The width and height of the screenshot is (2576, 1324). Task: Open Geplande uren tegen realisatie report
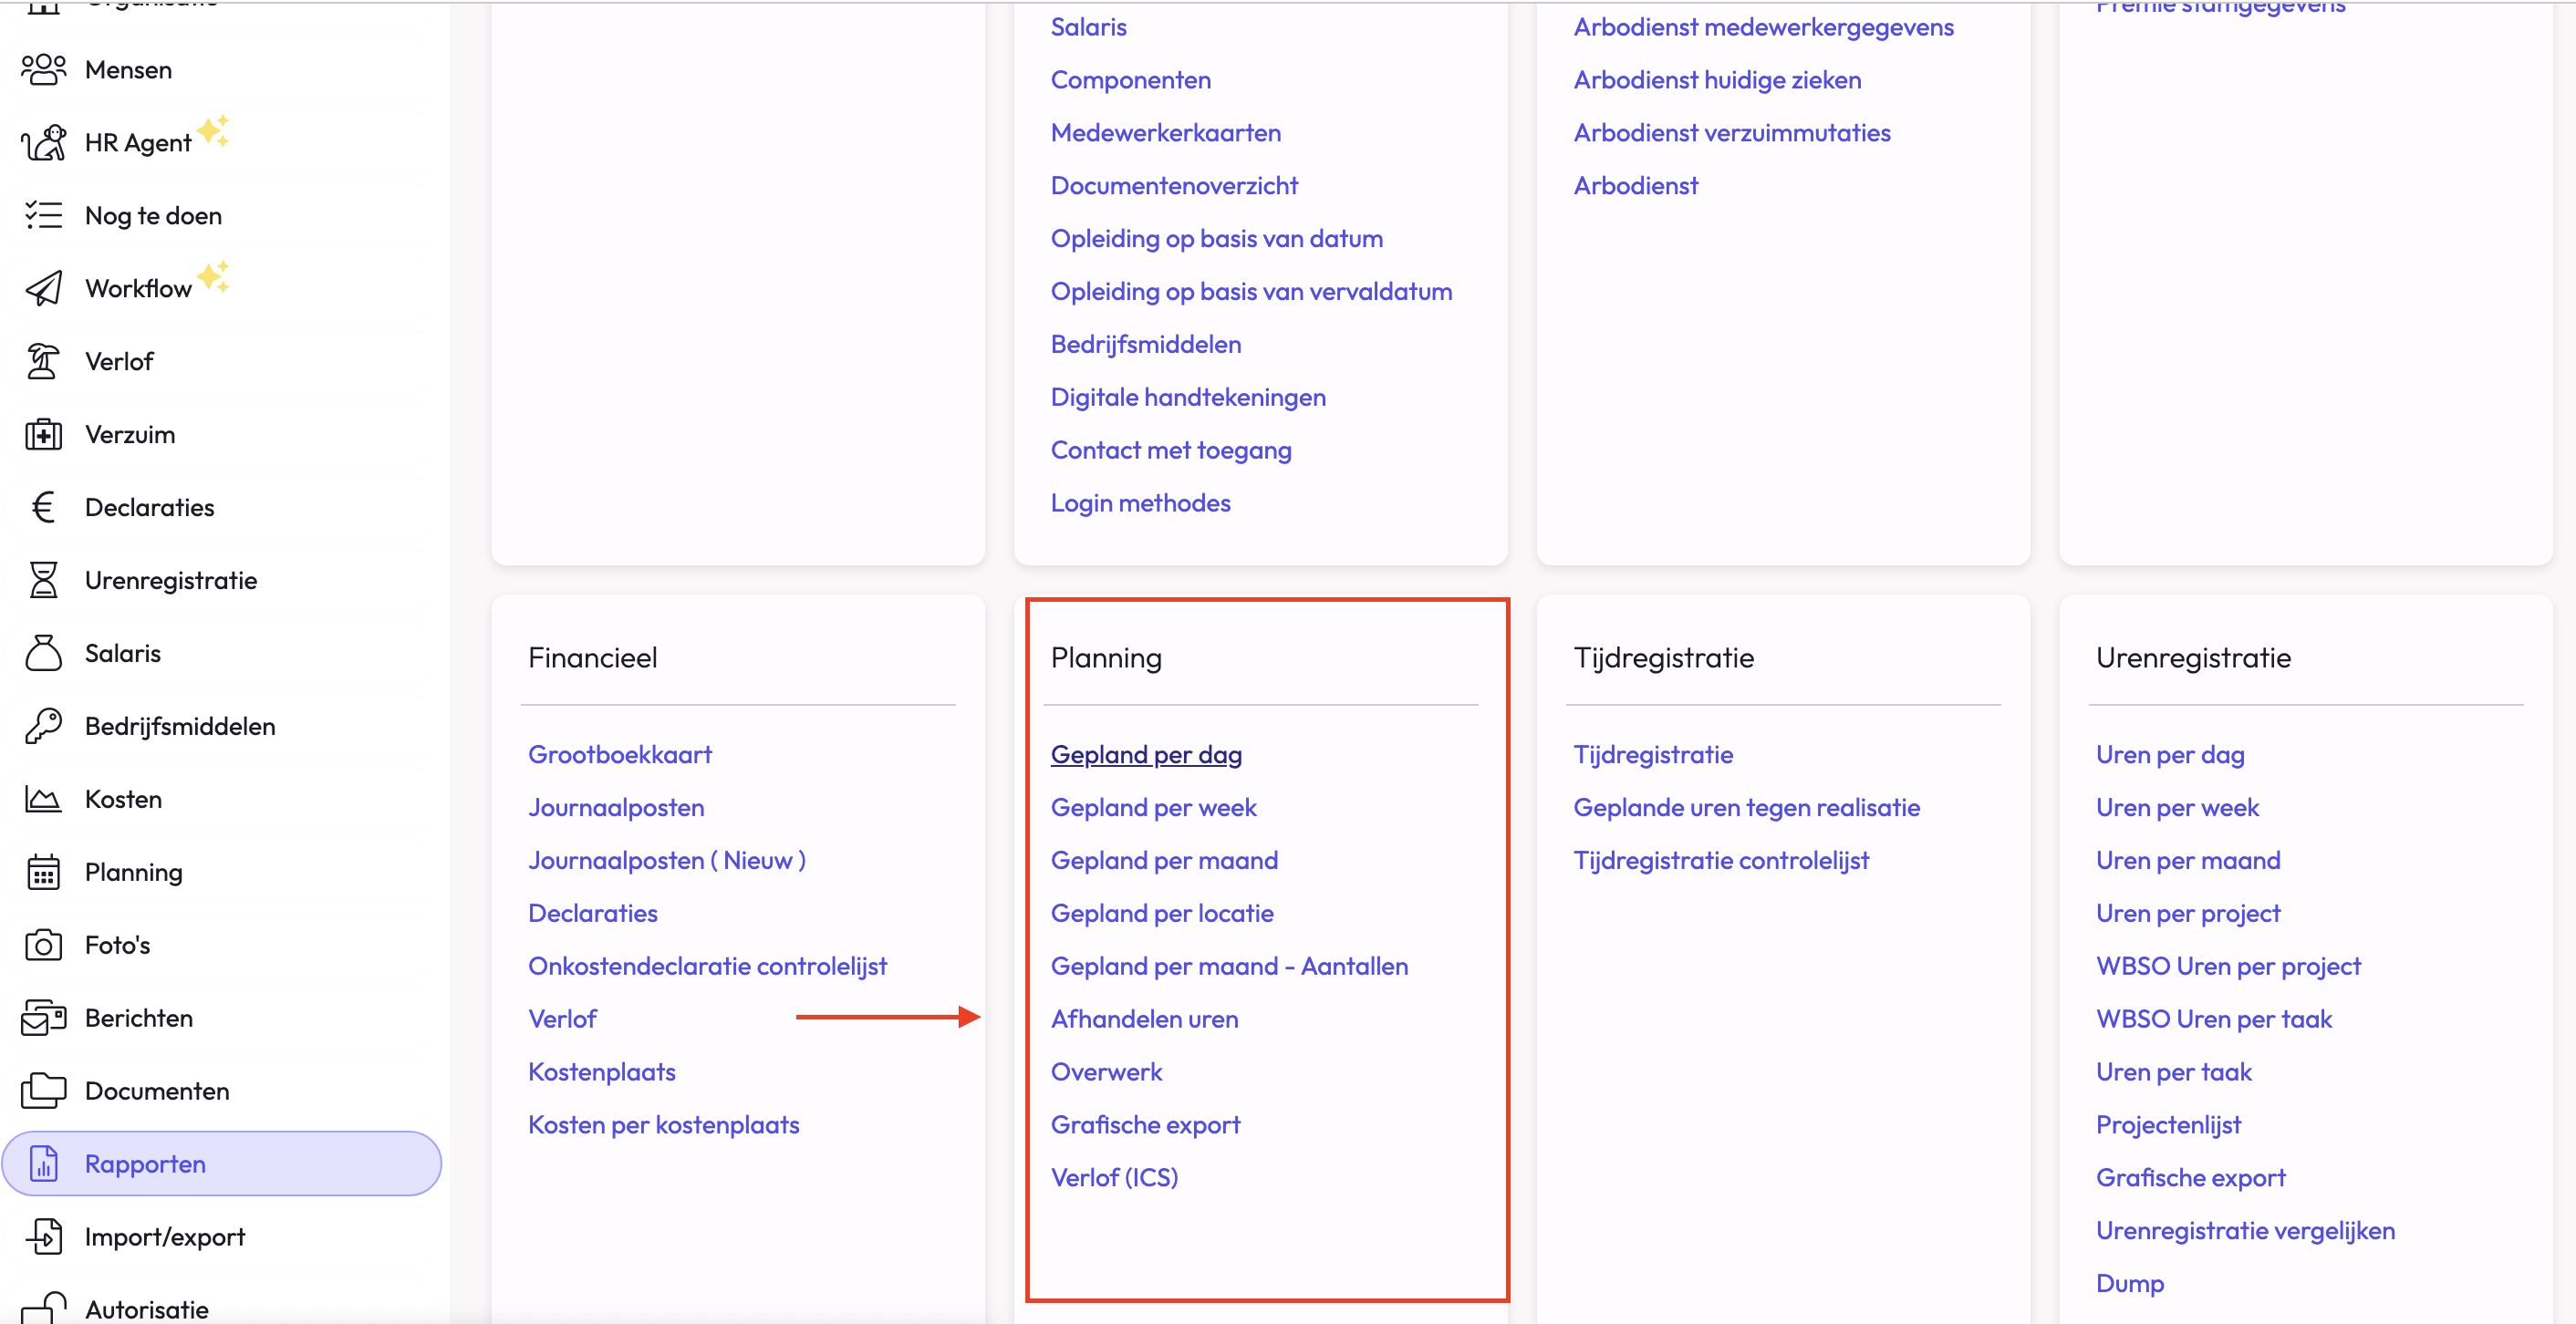point(1746,808)
